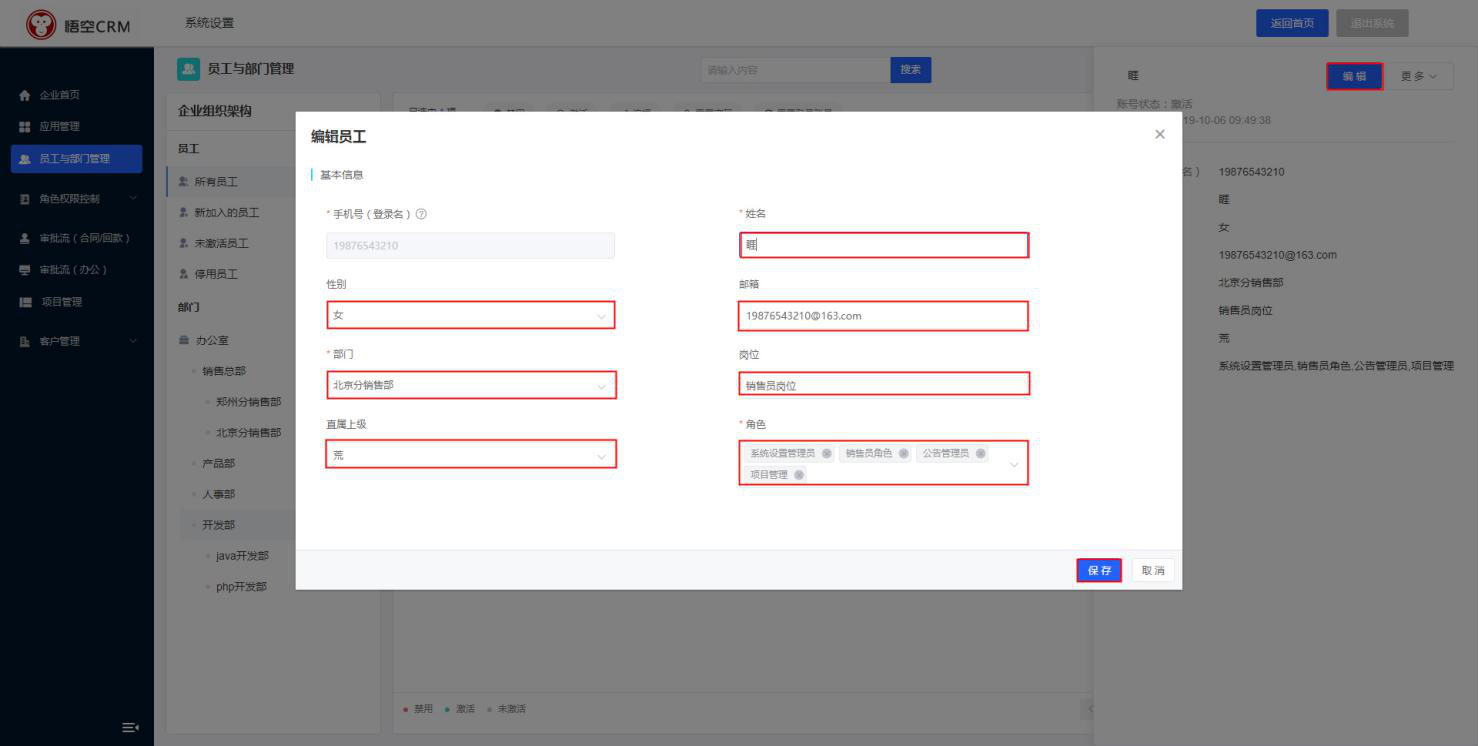Select 开发部 department node
This screenshot has height=746, width=1478.
click(x=218, y=525)
